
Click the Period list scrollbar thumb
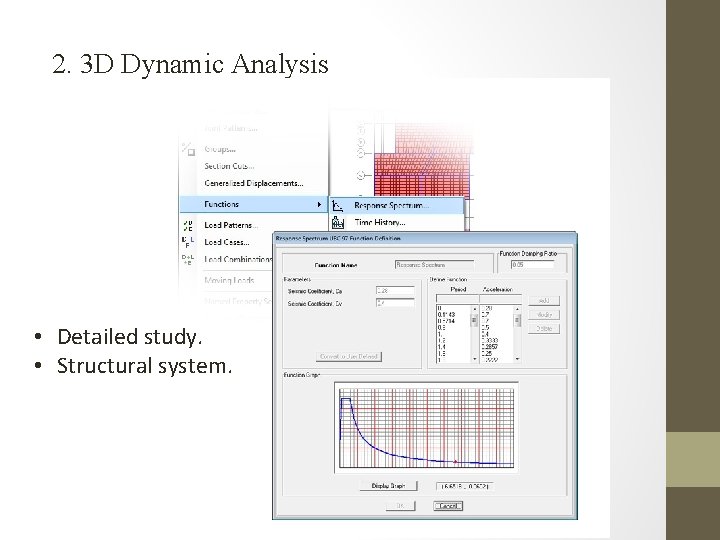click(474, 321)
